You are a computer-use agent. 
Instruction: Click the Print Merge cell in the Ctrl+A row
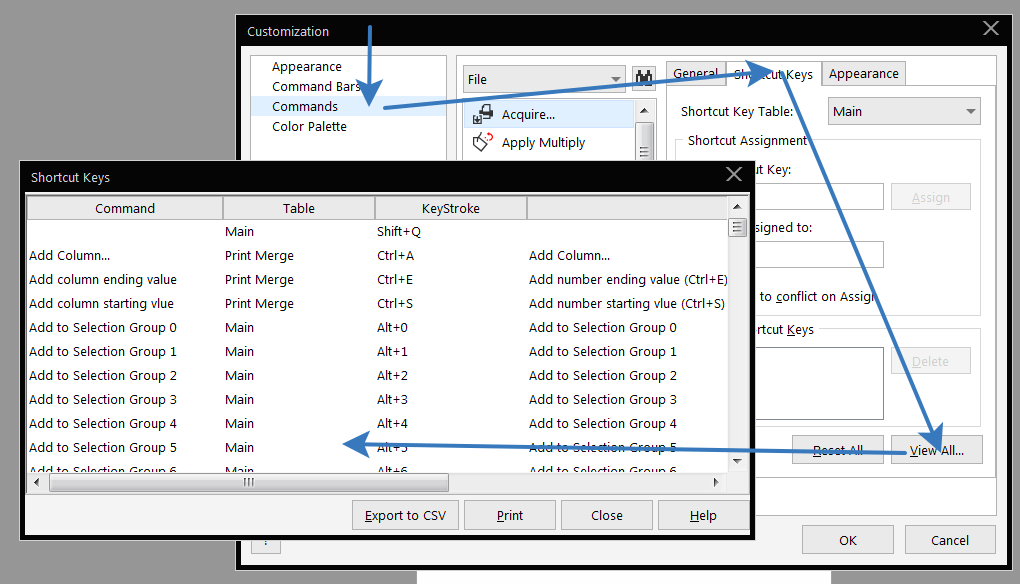coord(260,256)
